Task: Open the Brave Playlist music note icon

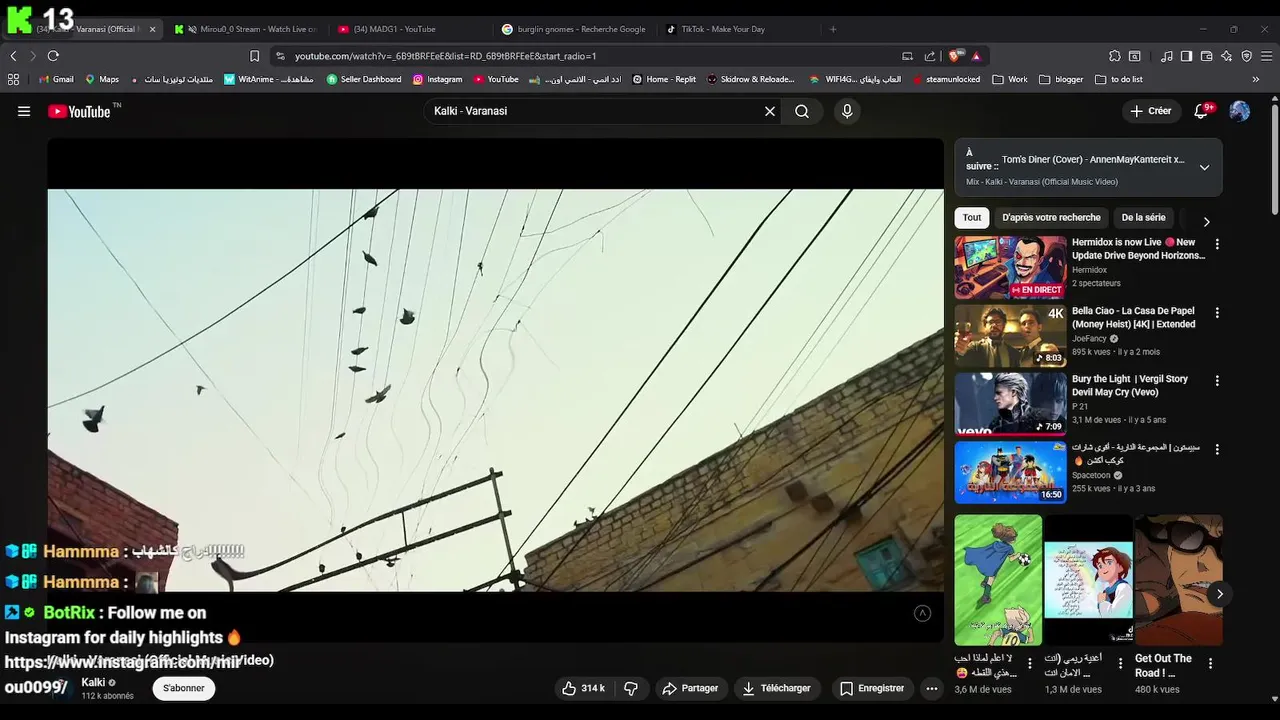Action: click(x=1166, y=56)
